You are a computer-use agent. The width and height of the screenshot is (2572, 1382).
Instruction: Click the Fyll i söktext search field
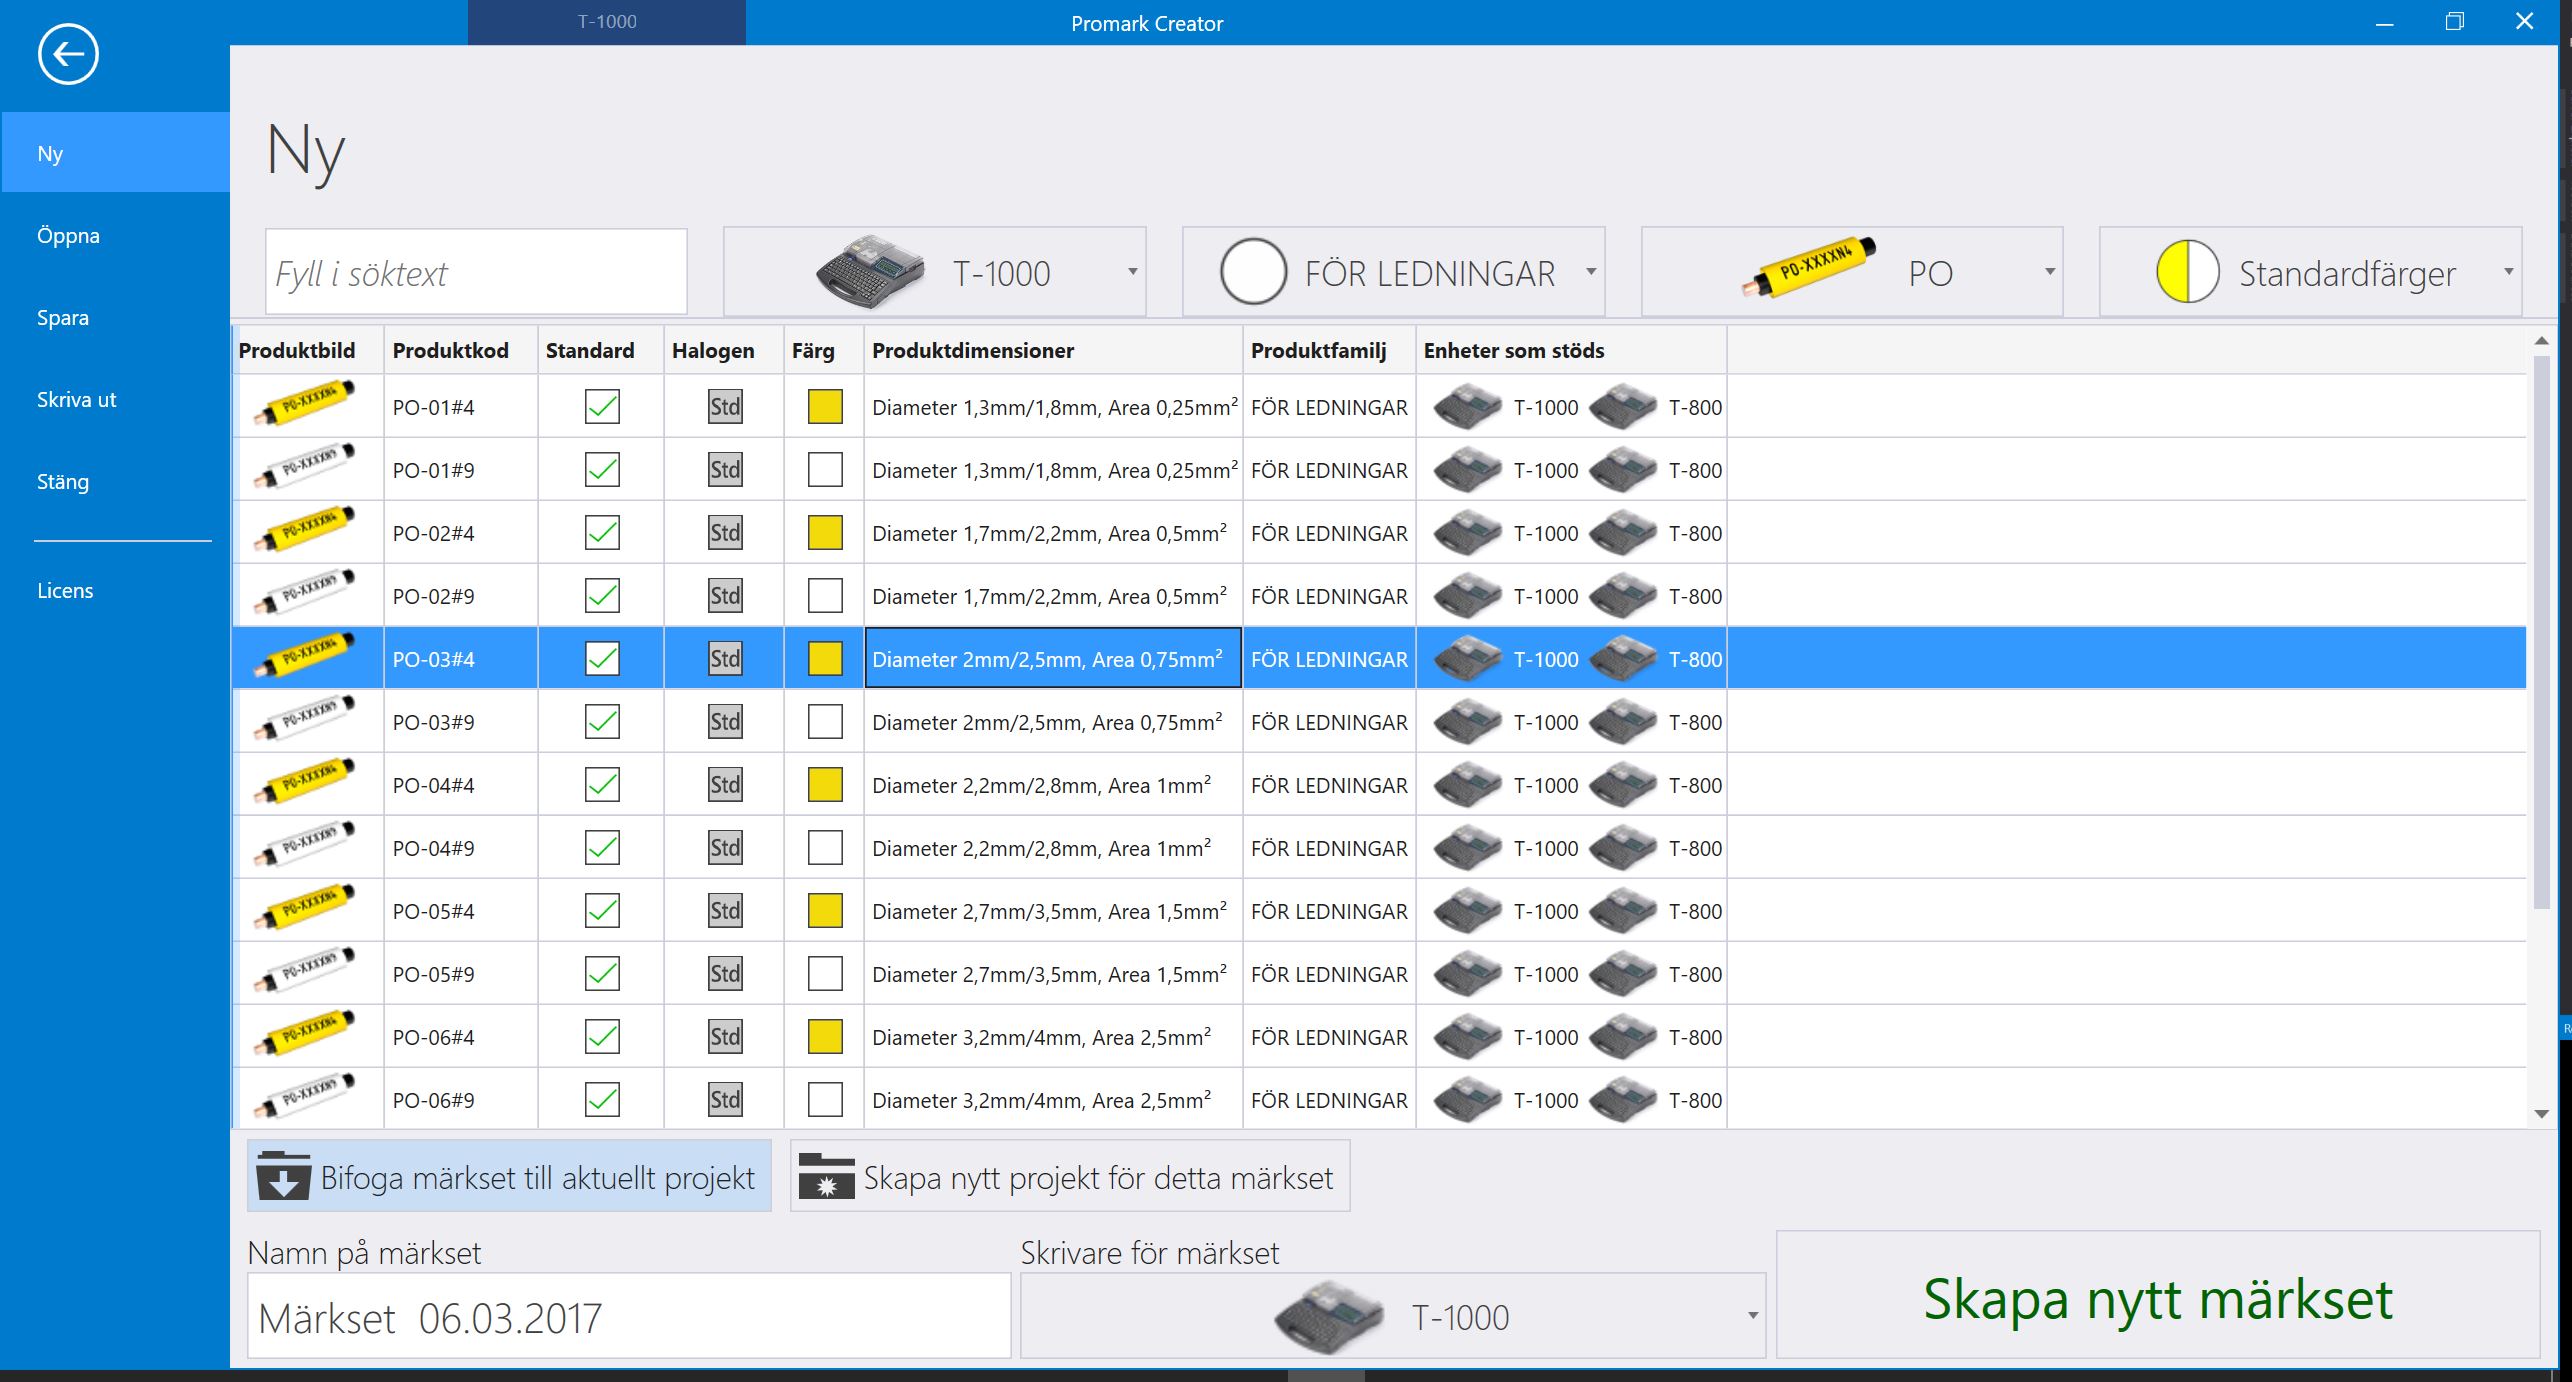pyautogui.click(x=476, y=272)
